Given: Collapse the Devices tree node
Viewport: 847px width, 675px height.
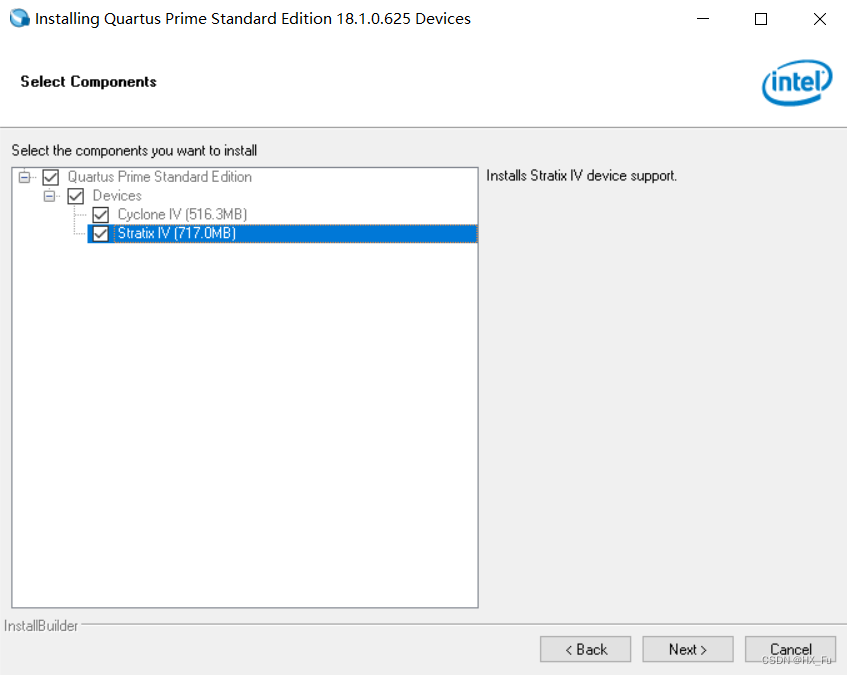Looking at the screenshot, I should [x=49, y=196].
